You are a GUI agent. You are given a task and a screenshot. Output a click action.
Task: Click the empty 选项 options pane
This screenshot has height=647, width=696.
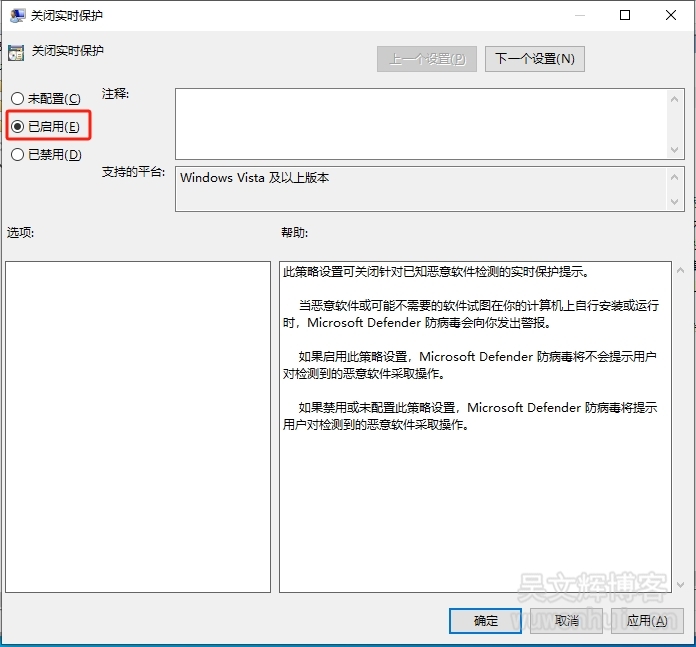[138, 427]
